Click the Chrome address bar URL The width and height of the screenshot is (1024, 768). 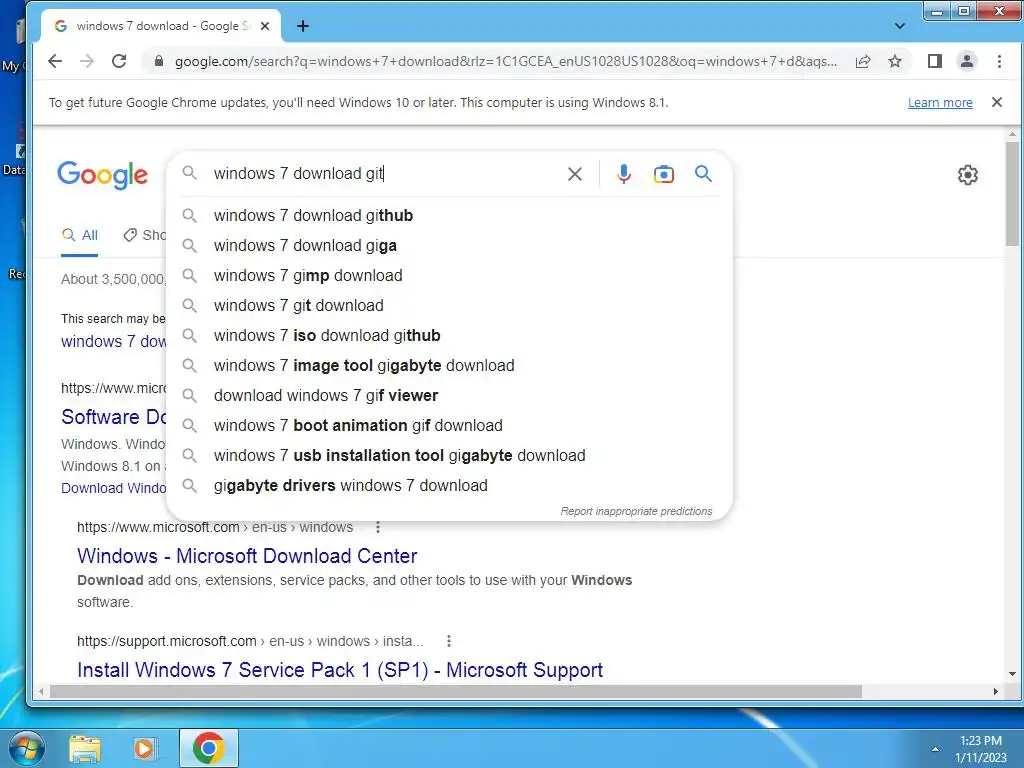click(505, 61)
